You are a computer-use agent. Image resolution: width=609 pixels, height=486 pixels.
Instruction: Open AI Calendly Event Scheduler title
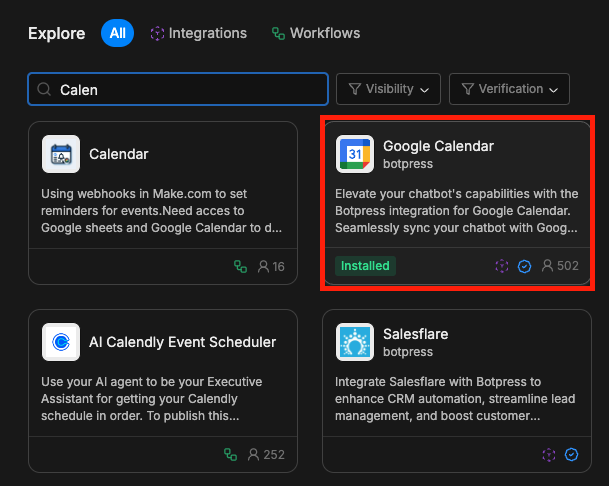[x=183, y=342]
